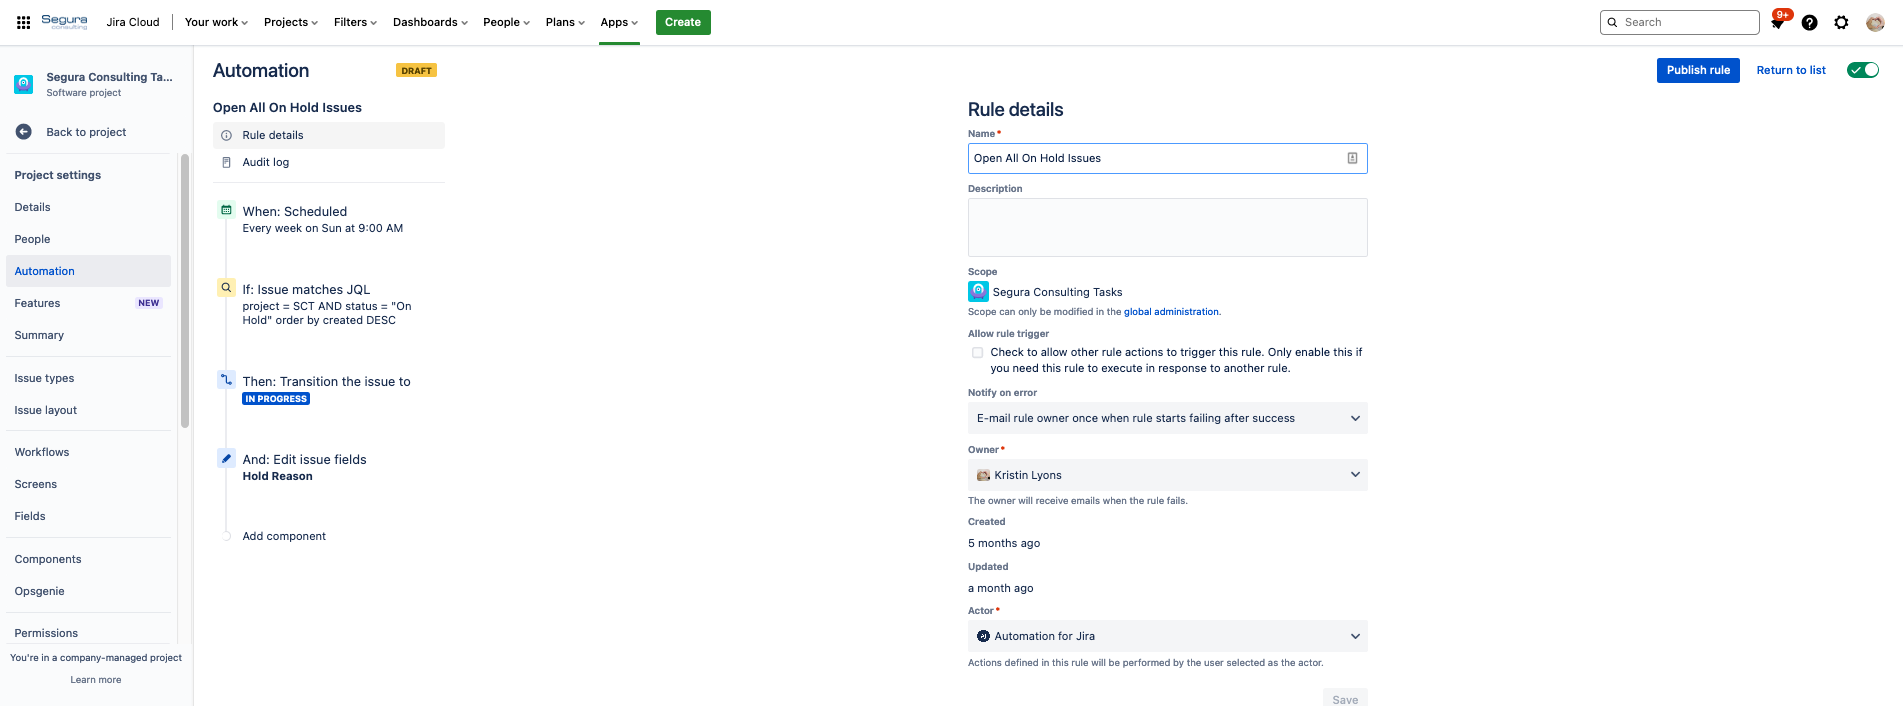Screen dimensions: 1903x706
Task: Select the Edit issue fields pencil icon
Action: (227, 458)
